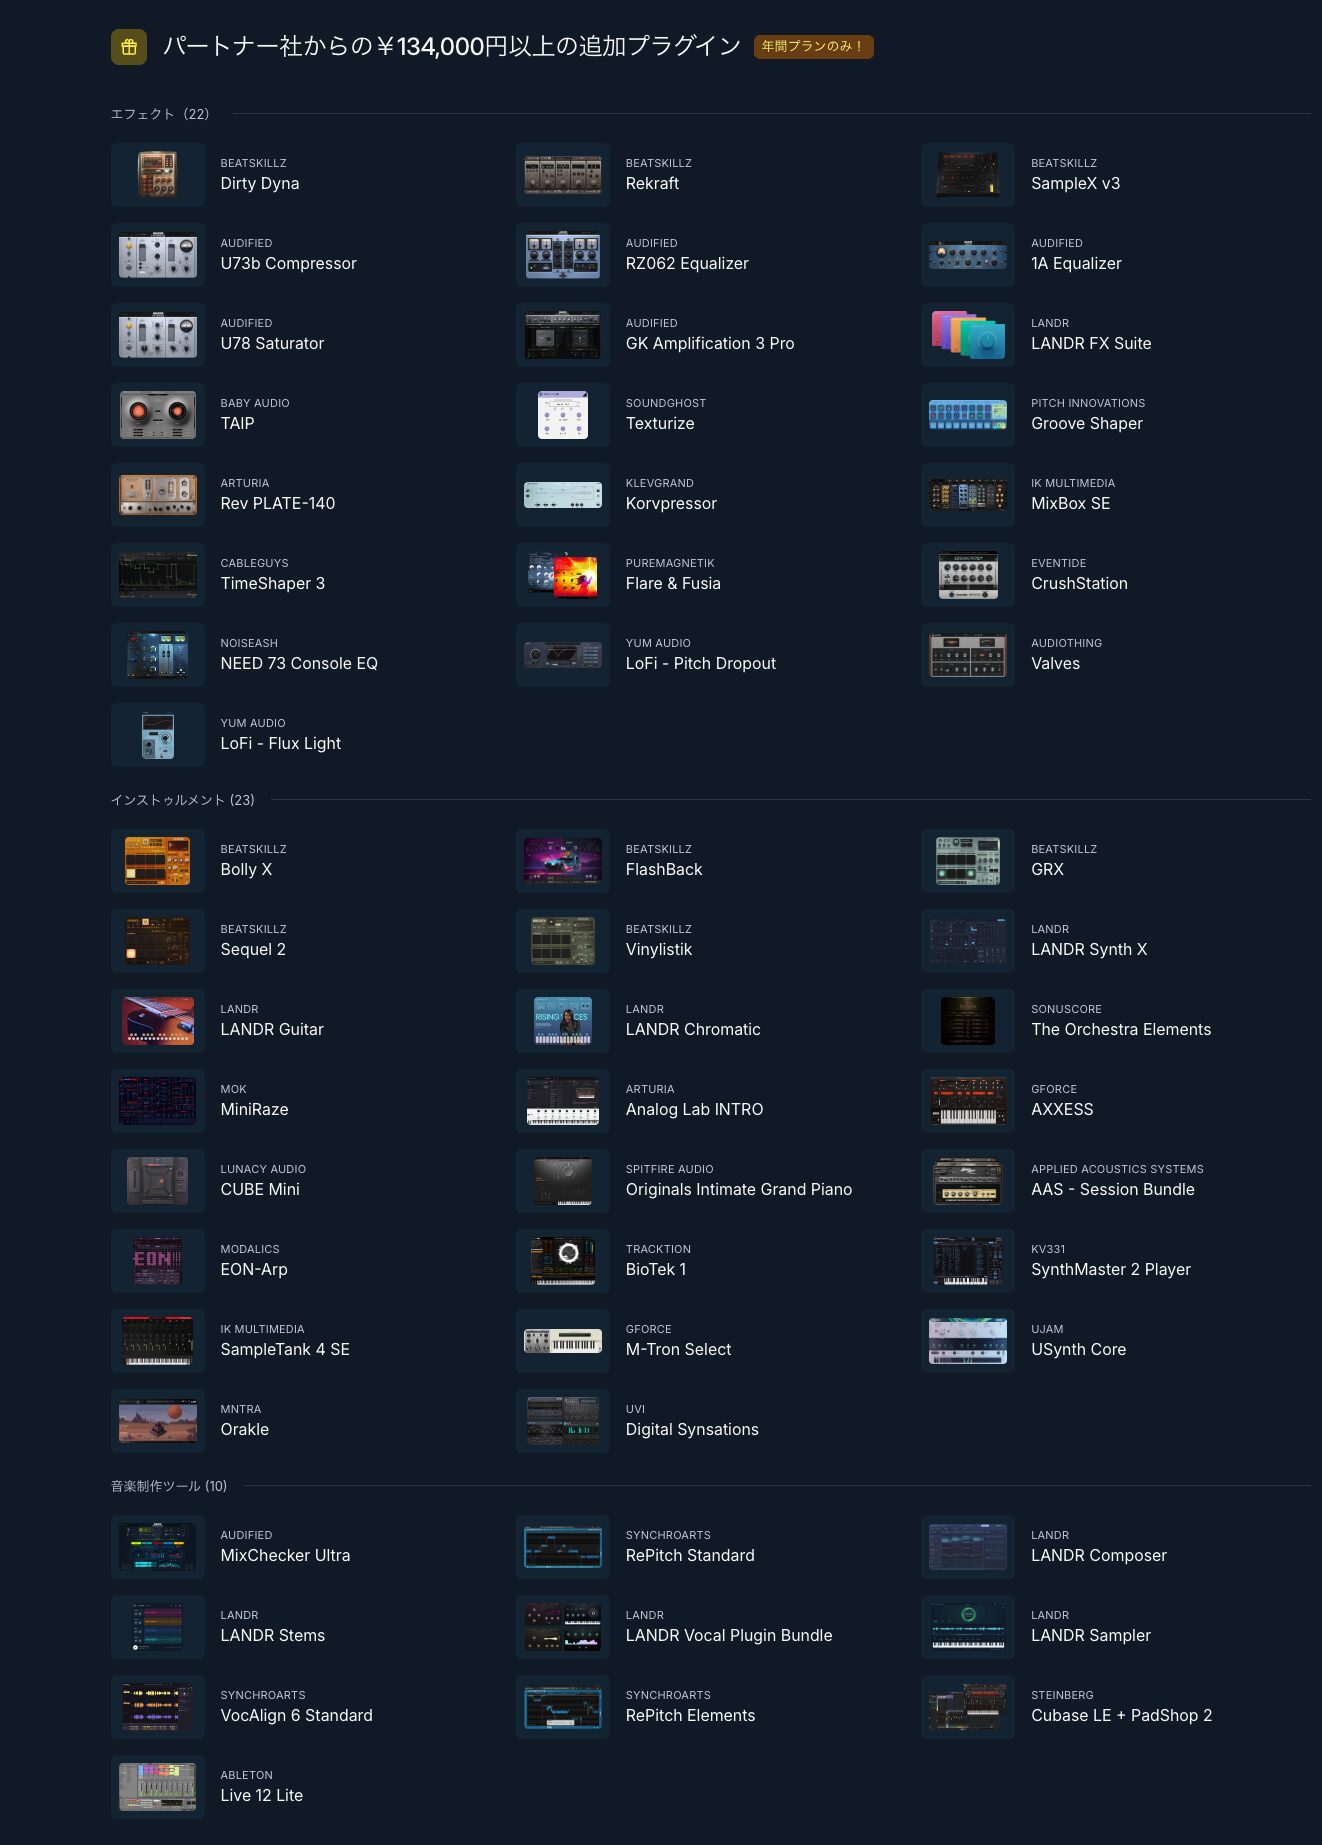Open the M-Tron Select keyboard icon
The image size is (1322, 1845).
point(562,1341)
